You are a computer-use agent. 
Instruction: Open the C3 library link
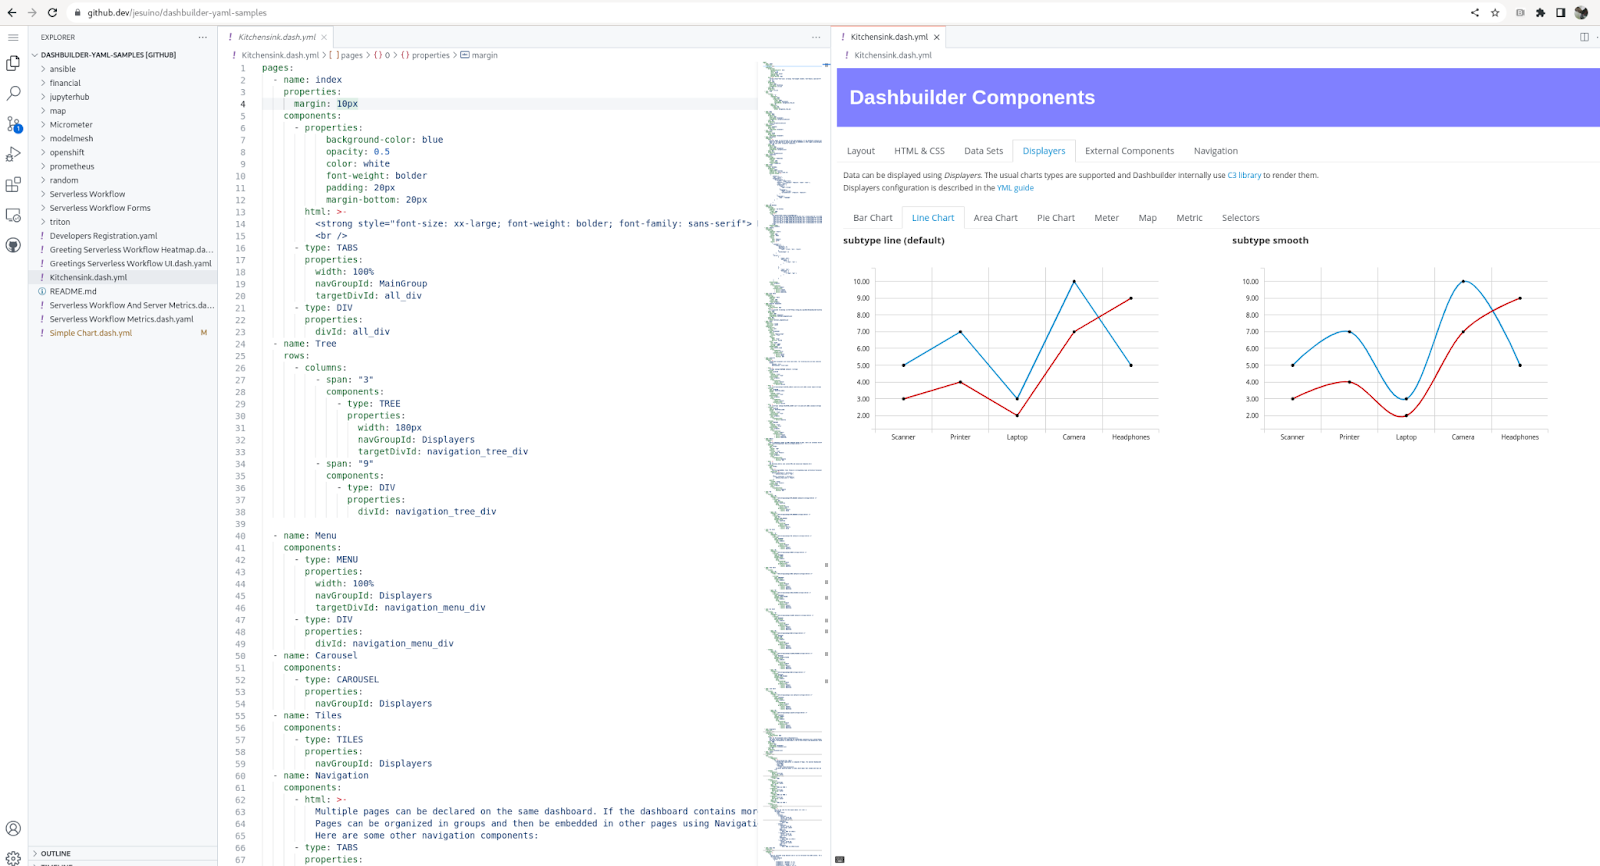pyautogui.click(x=1244, y=175)
